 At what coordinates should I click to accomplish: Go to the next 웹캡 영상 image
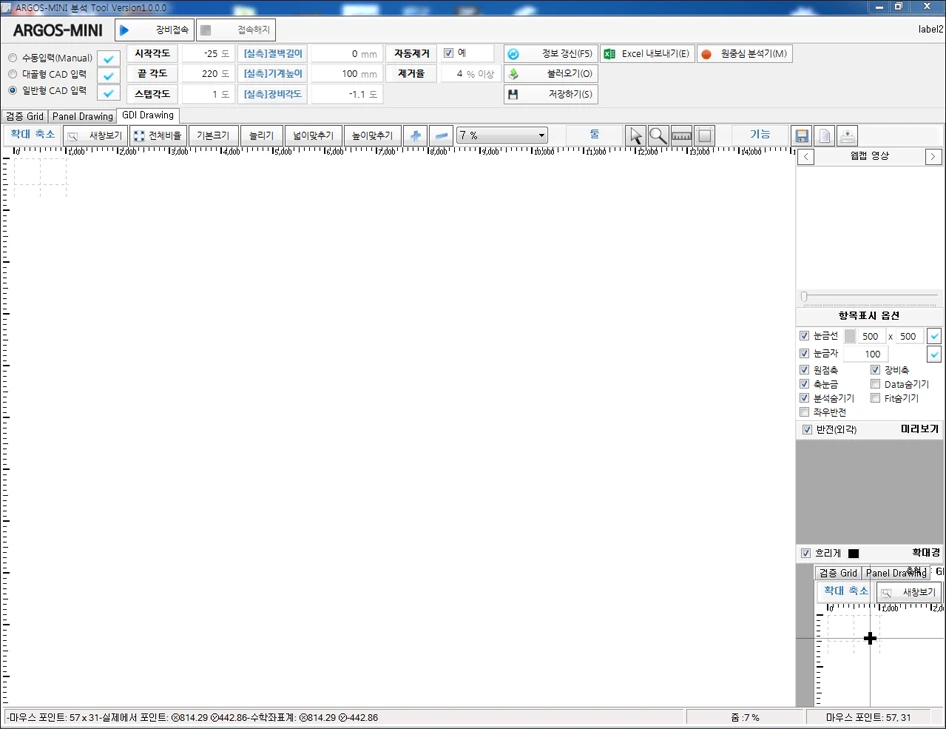(933, 157)
